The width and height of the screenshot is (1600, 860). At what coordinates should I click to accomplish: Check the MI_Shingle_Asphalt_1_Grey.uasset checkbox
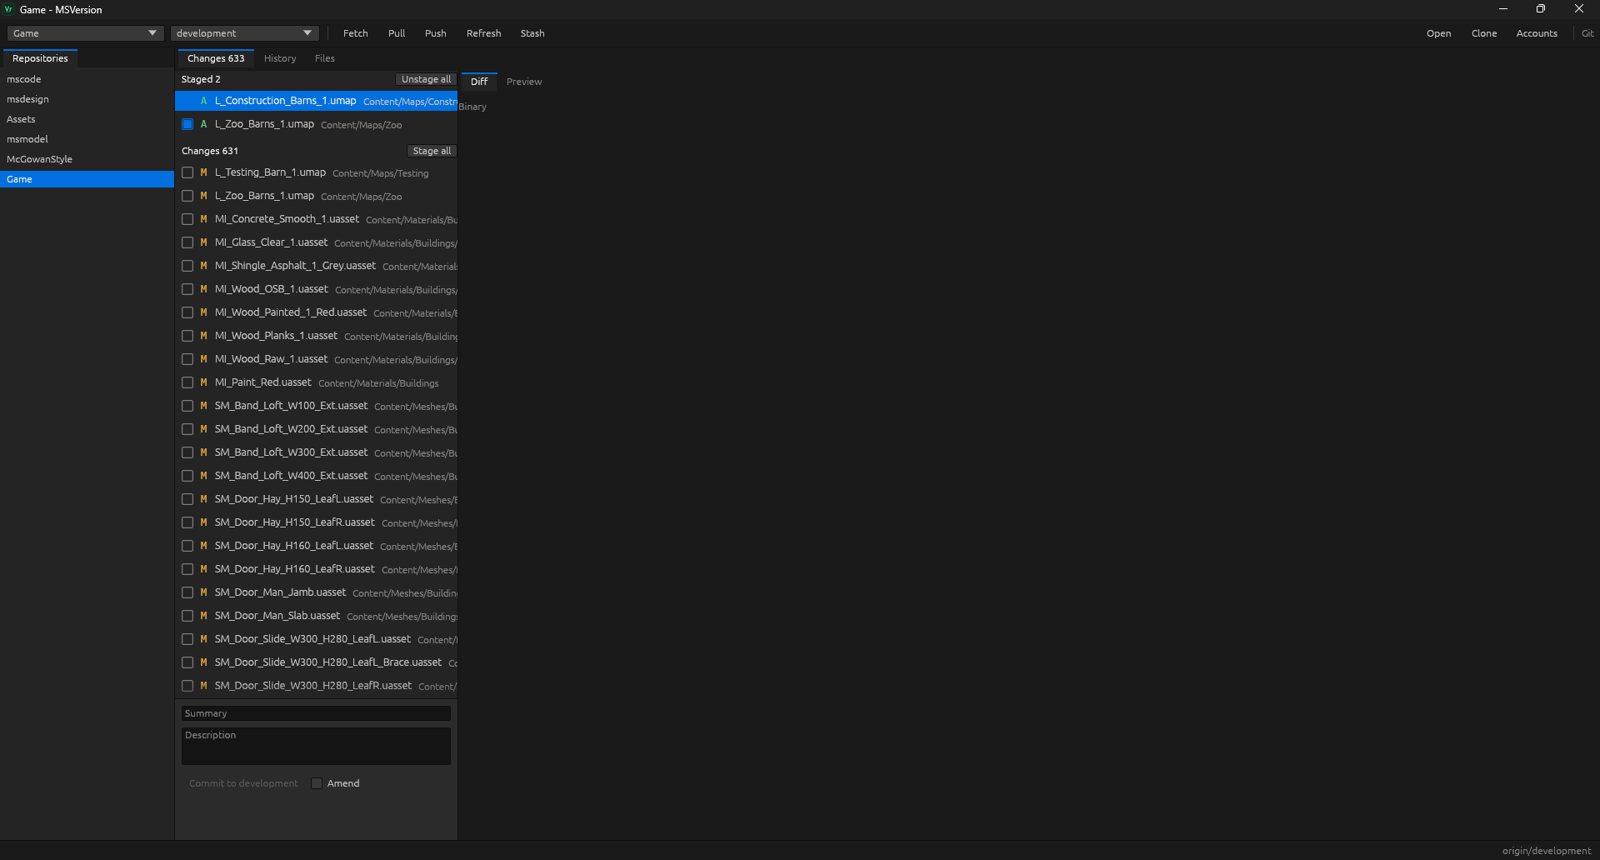(x=187, y=266)
